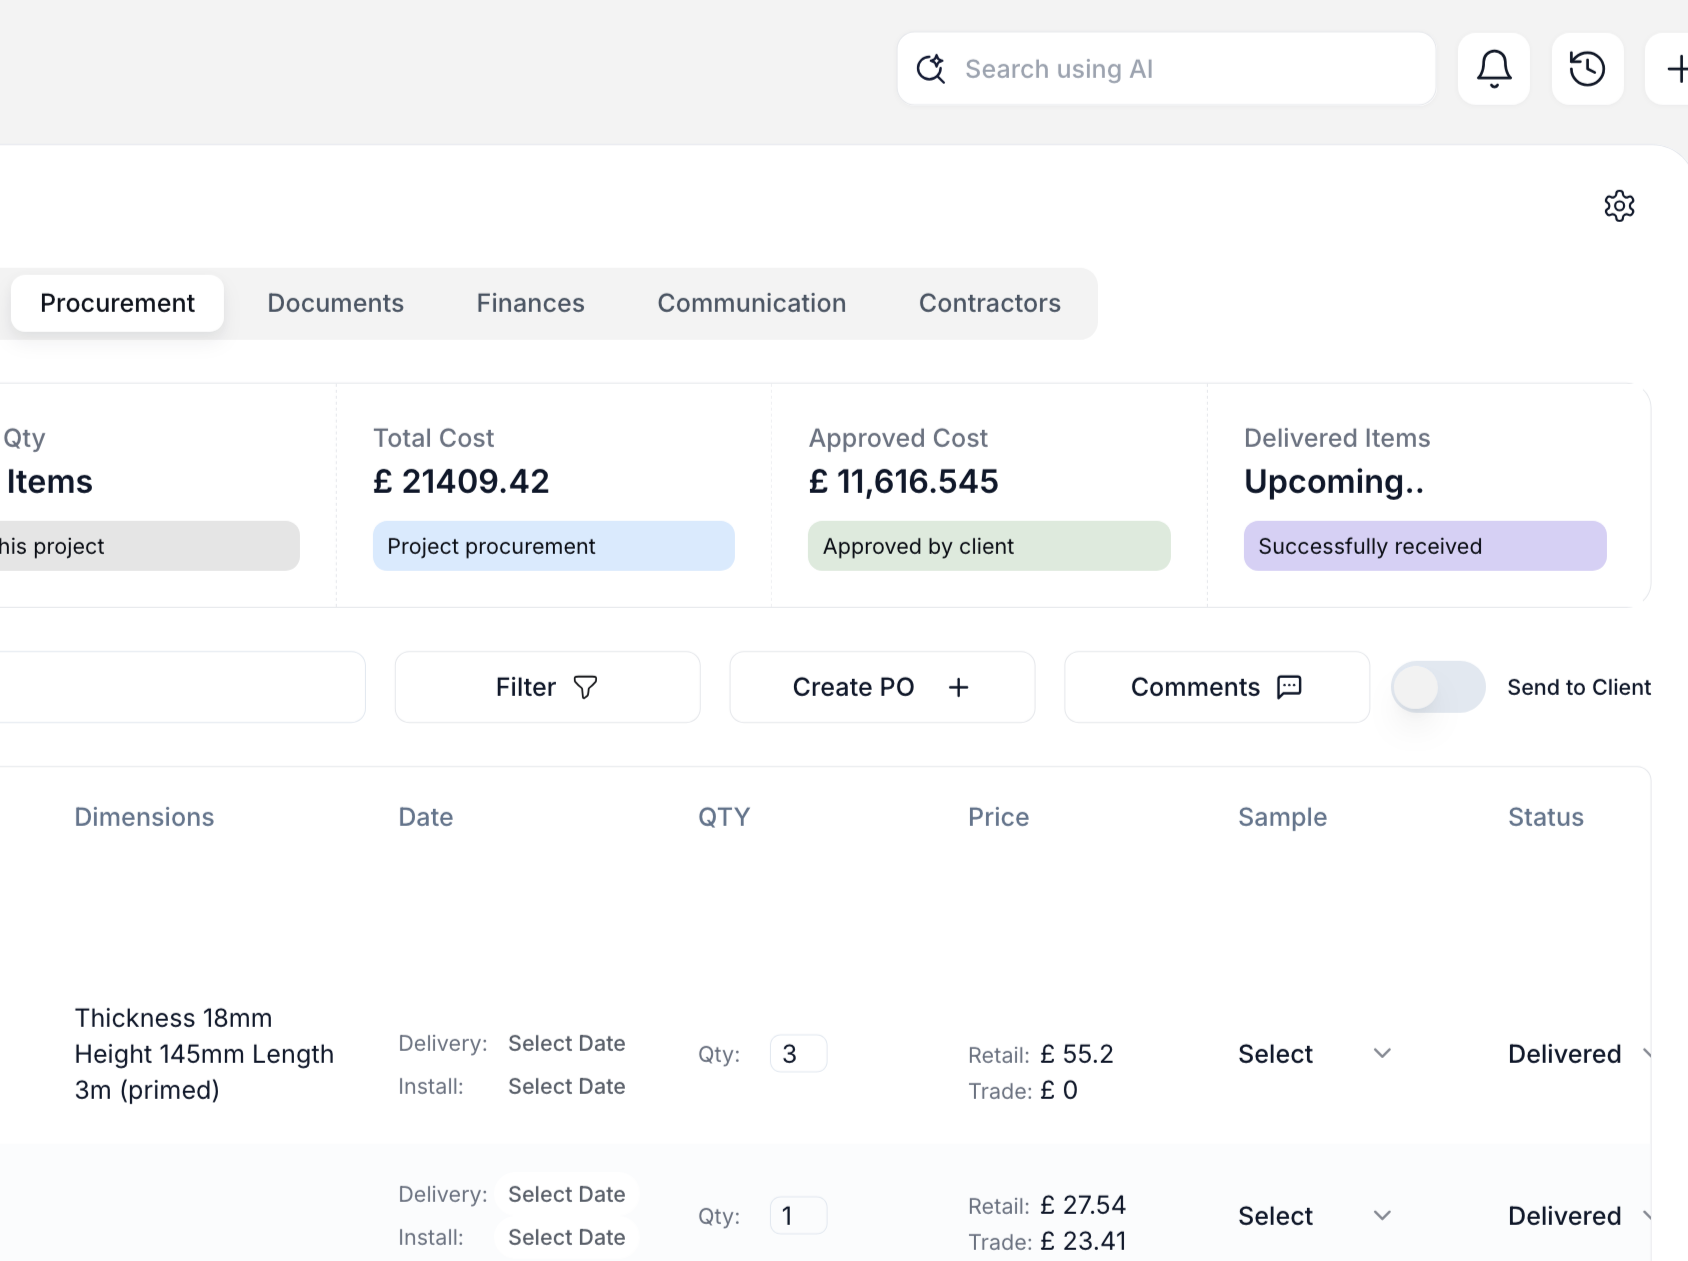Viewport: 1688px width, 1261px height.
Task: Click the Retail price £ 27.54
Action: 1082,1205
